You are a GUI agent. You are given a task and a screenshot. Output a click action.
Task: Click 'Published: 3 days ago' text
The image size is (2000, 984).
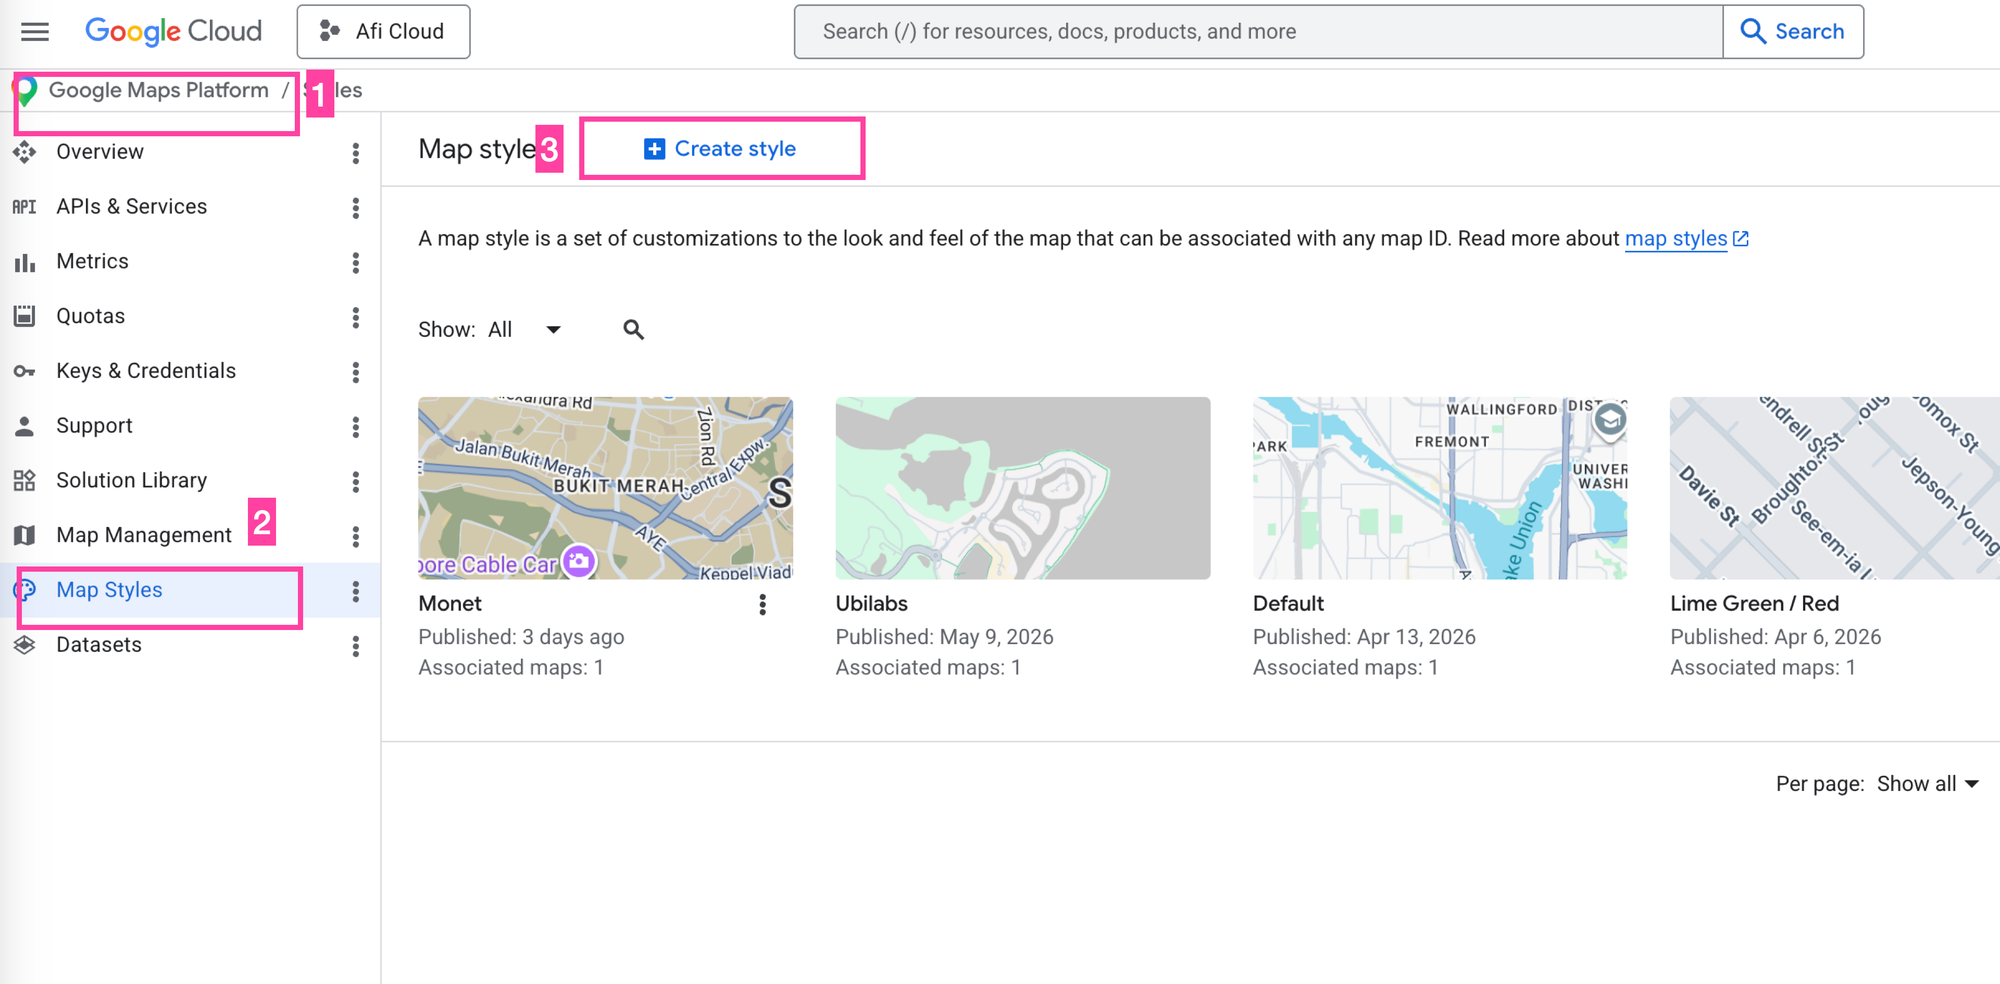pyautogui.click(x=521, y=637)
